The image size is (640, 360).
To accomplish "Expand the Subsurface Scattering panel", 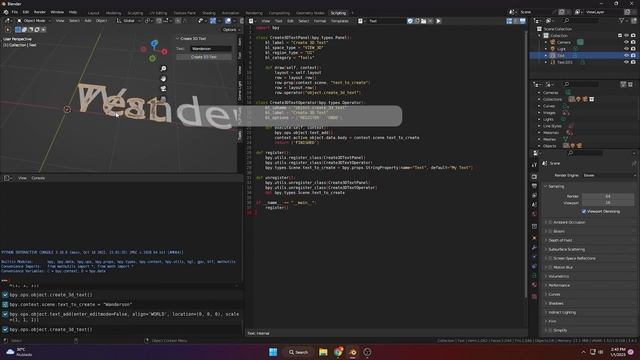I will tap(566, 249).
